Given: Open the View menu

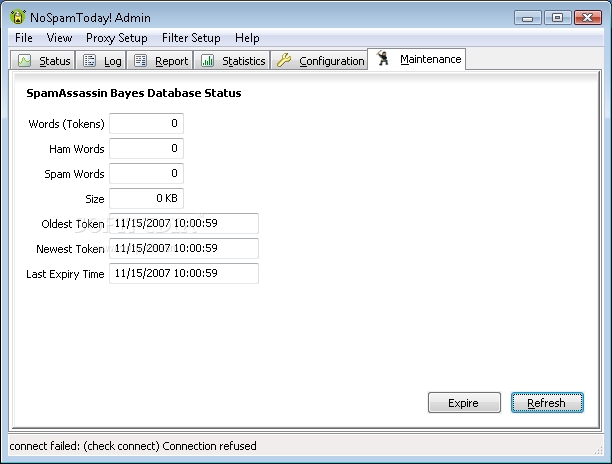Looking at the screenshot, I should click(x=59, y=38).
